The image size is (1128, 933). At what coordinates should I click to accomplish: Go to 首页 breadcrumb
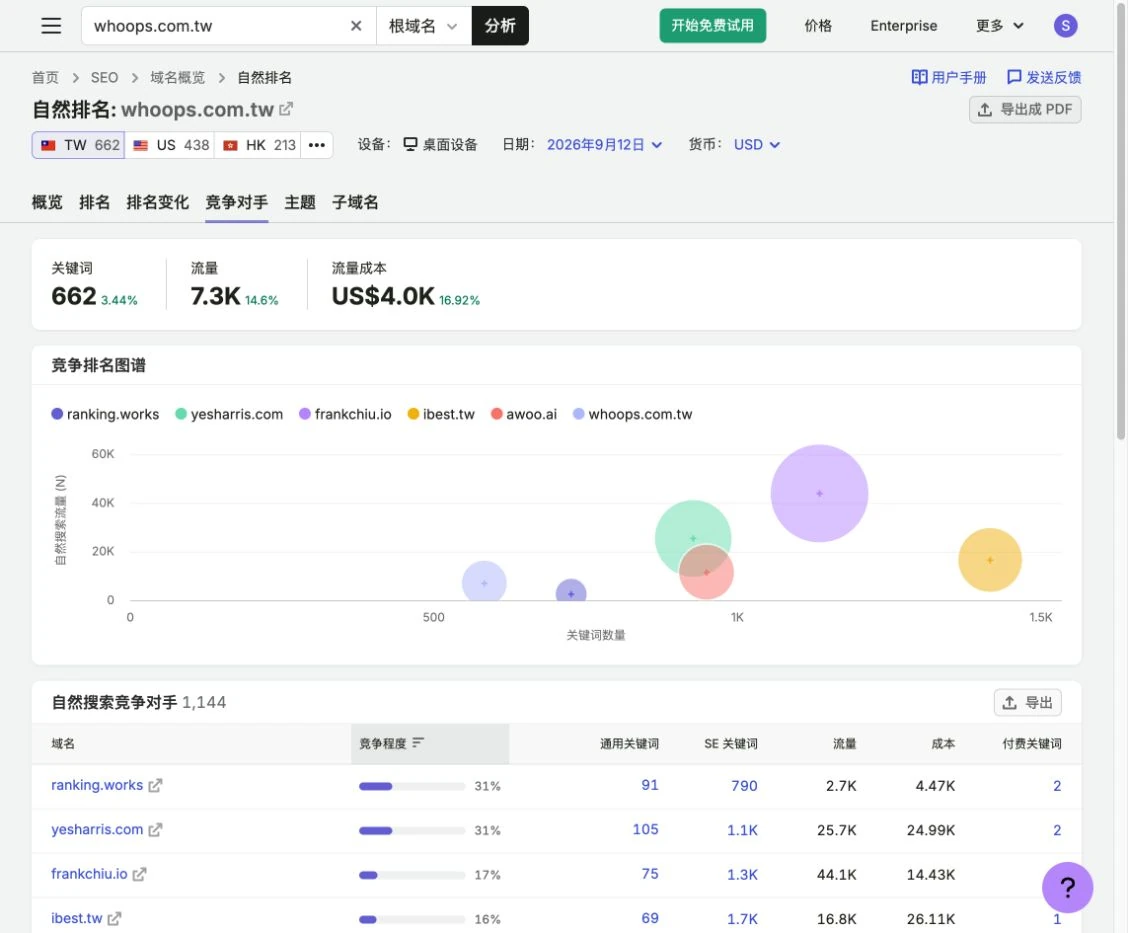click(x=45, y=78)
